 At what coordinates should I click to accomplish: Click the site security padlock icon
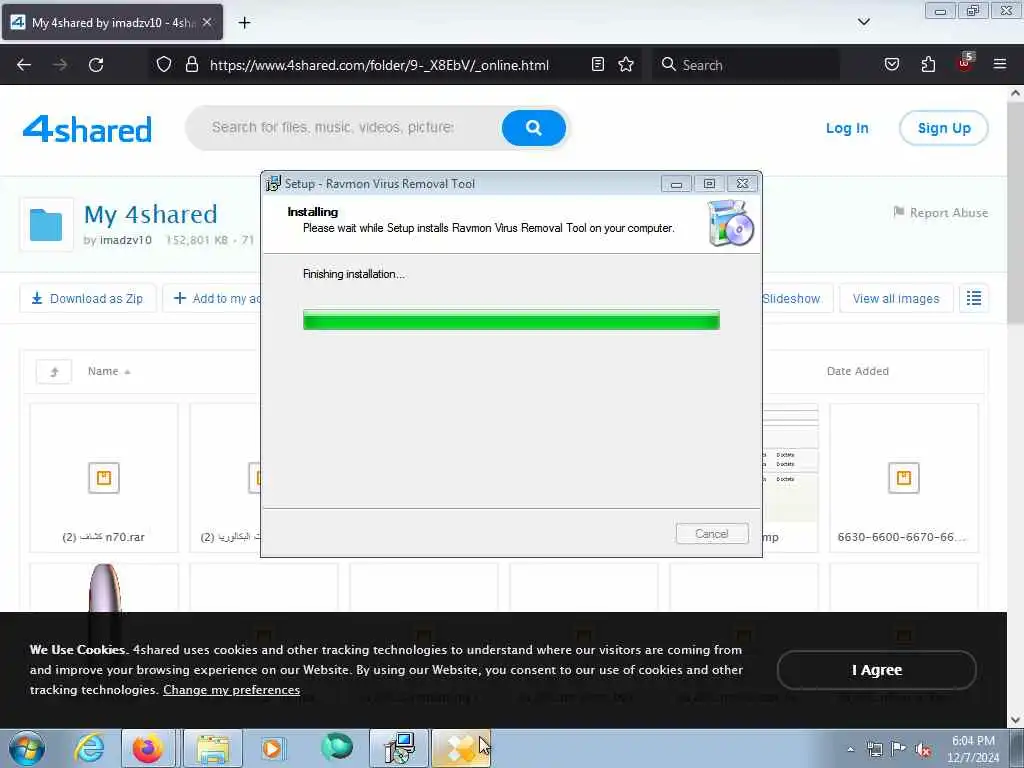pyautogui.click(x=191, y=65)
